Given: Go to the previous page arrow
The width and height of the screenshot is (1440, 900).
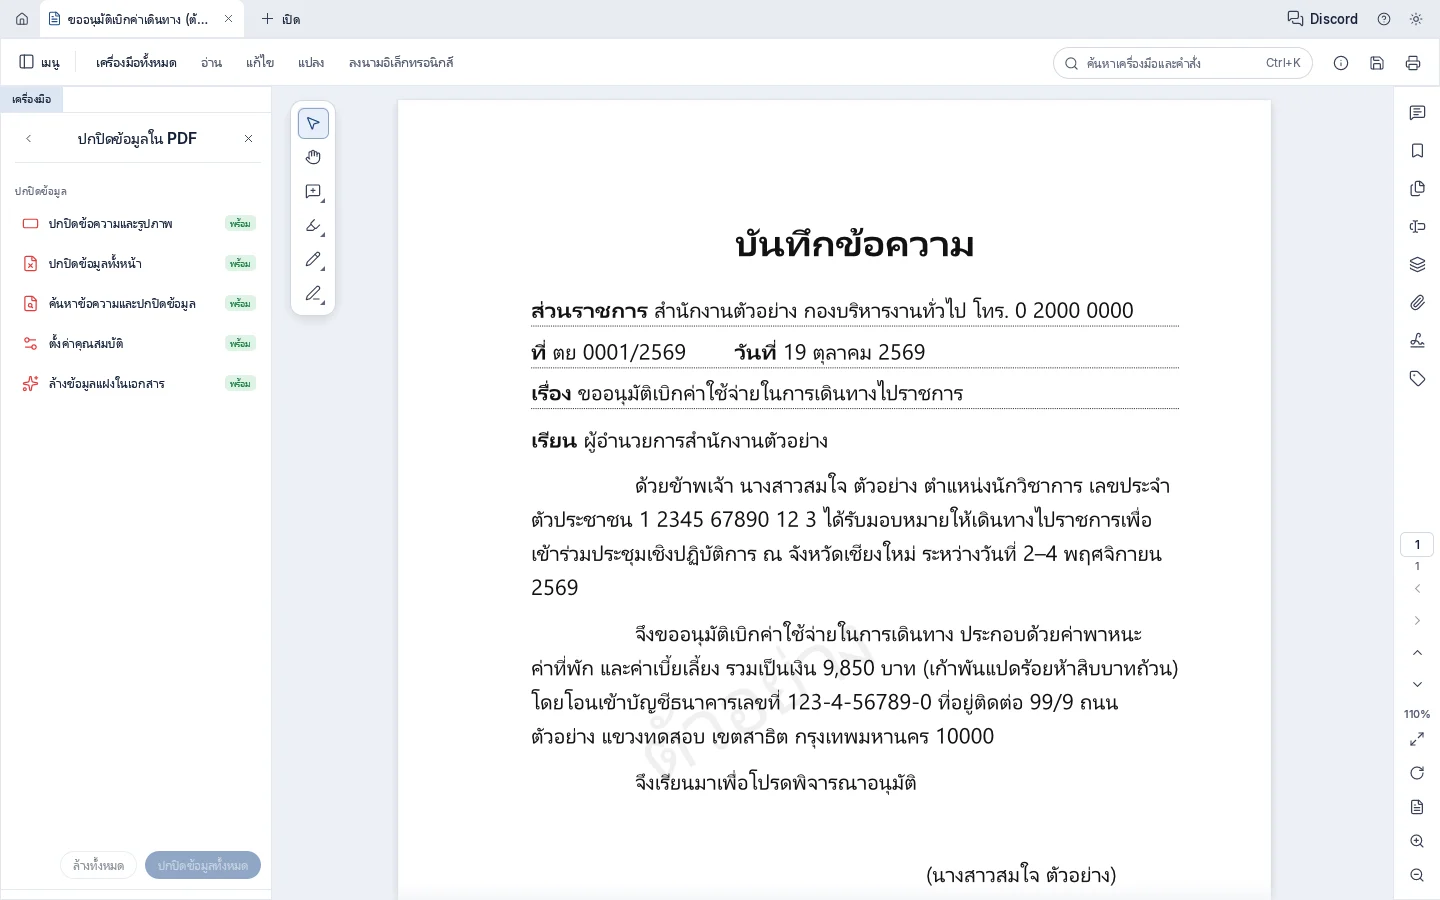Looking at the screenshot, I should tap(1417, 589).
